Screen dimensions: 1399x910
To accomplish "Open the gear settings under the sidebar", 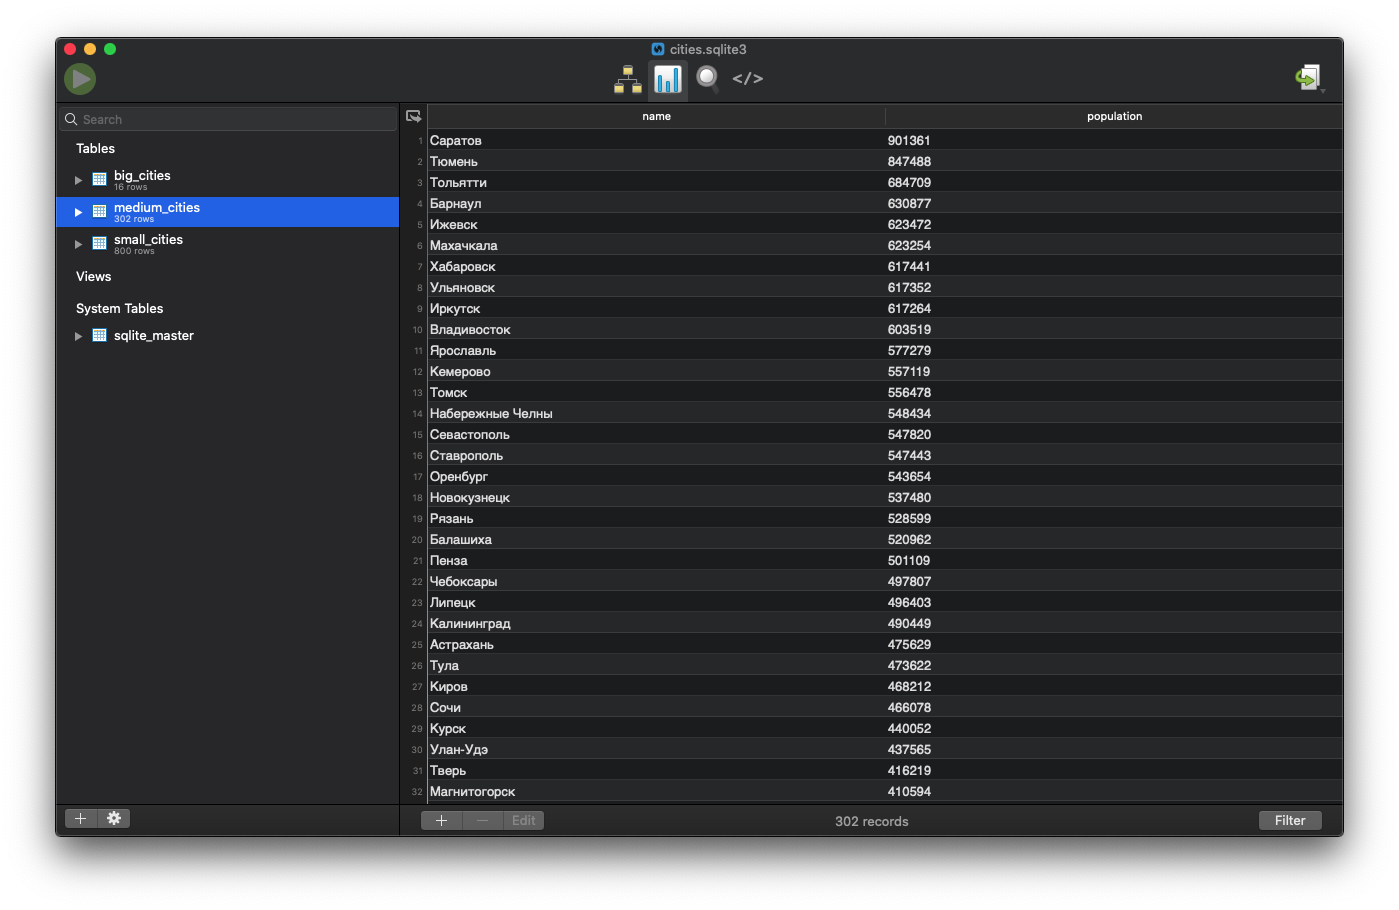I will [x=114, y=818].
